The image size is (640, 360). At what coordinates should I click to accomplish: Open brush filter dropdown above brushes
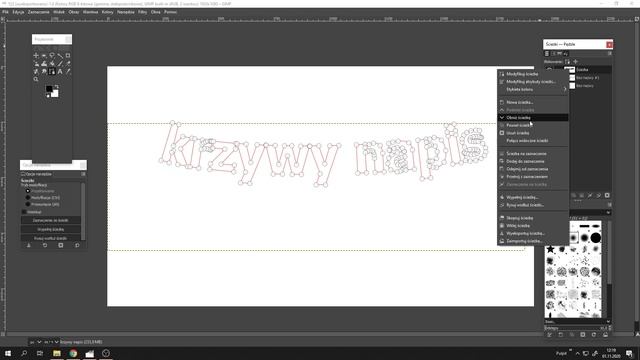pyautogui.click(x=608, y=212)
